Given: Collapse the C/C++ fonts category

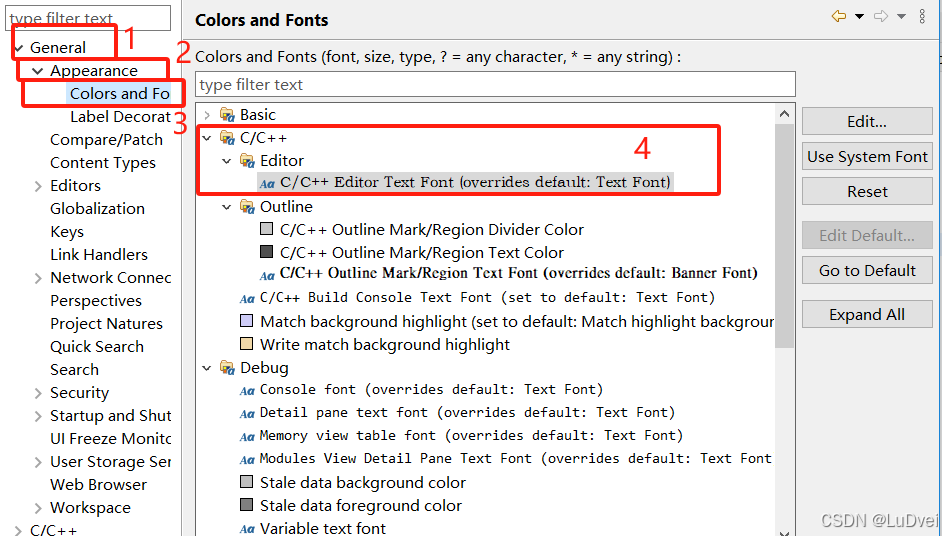Looking at the screenshot, I should tap(207, 138).
